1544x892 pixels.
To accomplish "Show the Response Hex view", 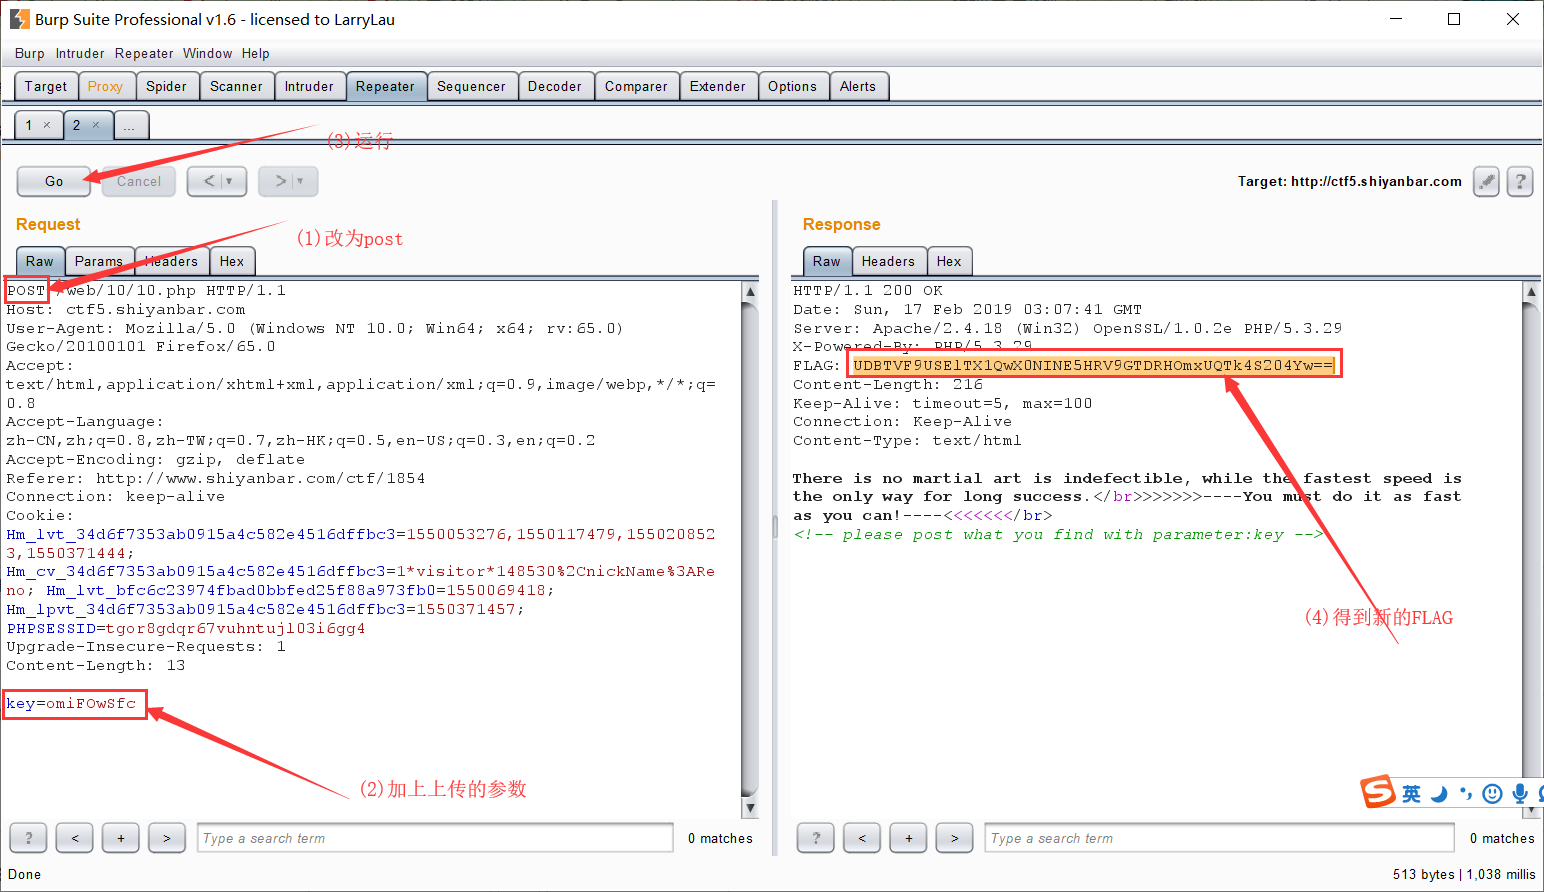I will pyautogui.click(x=949, y=261).
